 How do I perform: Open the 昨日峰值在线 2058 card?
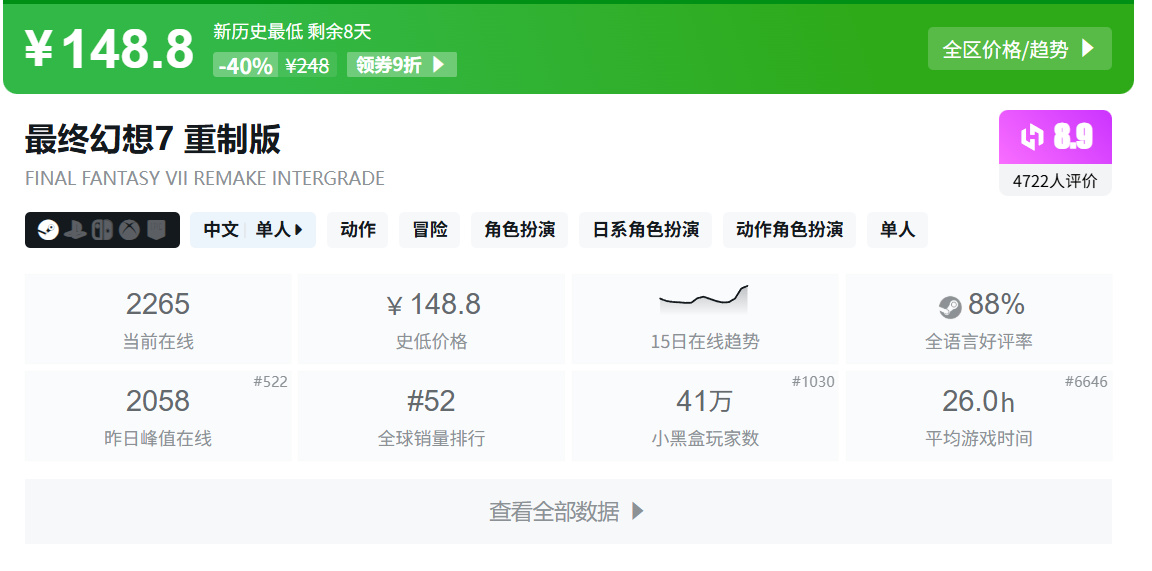pyautogui.click(x=158, y=416)
